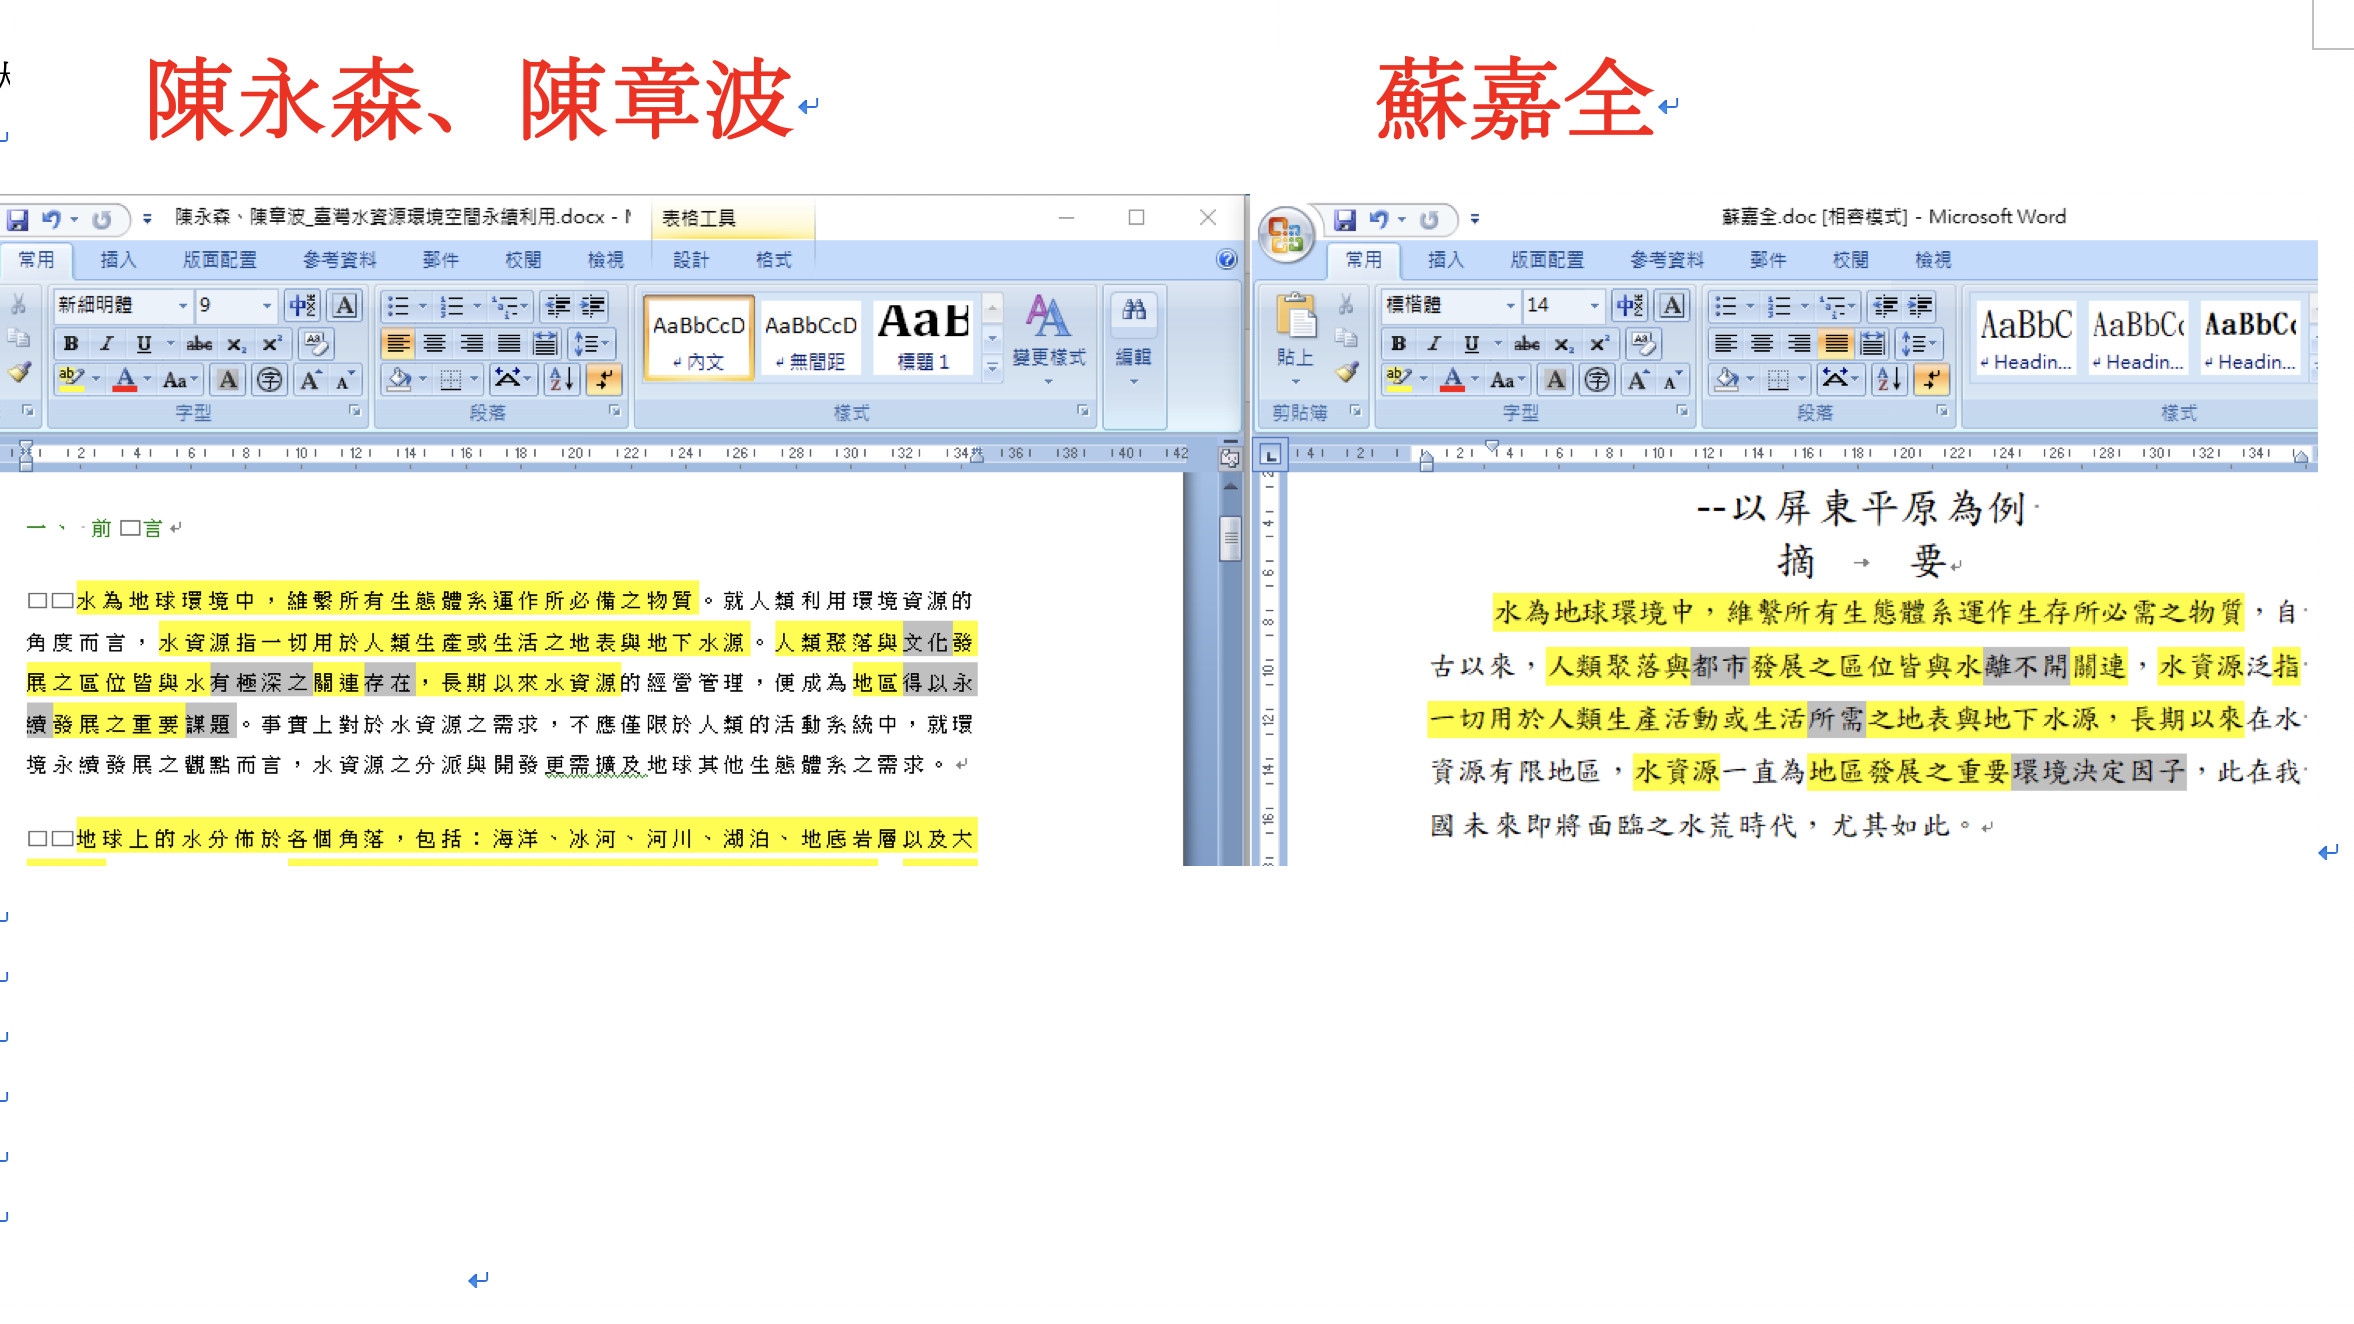The height and width of the screenshot is (1324, 2354).
Task: Click tab selector L box on right ruler
Action: pos(1271,455)
